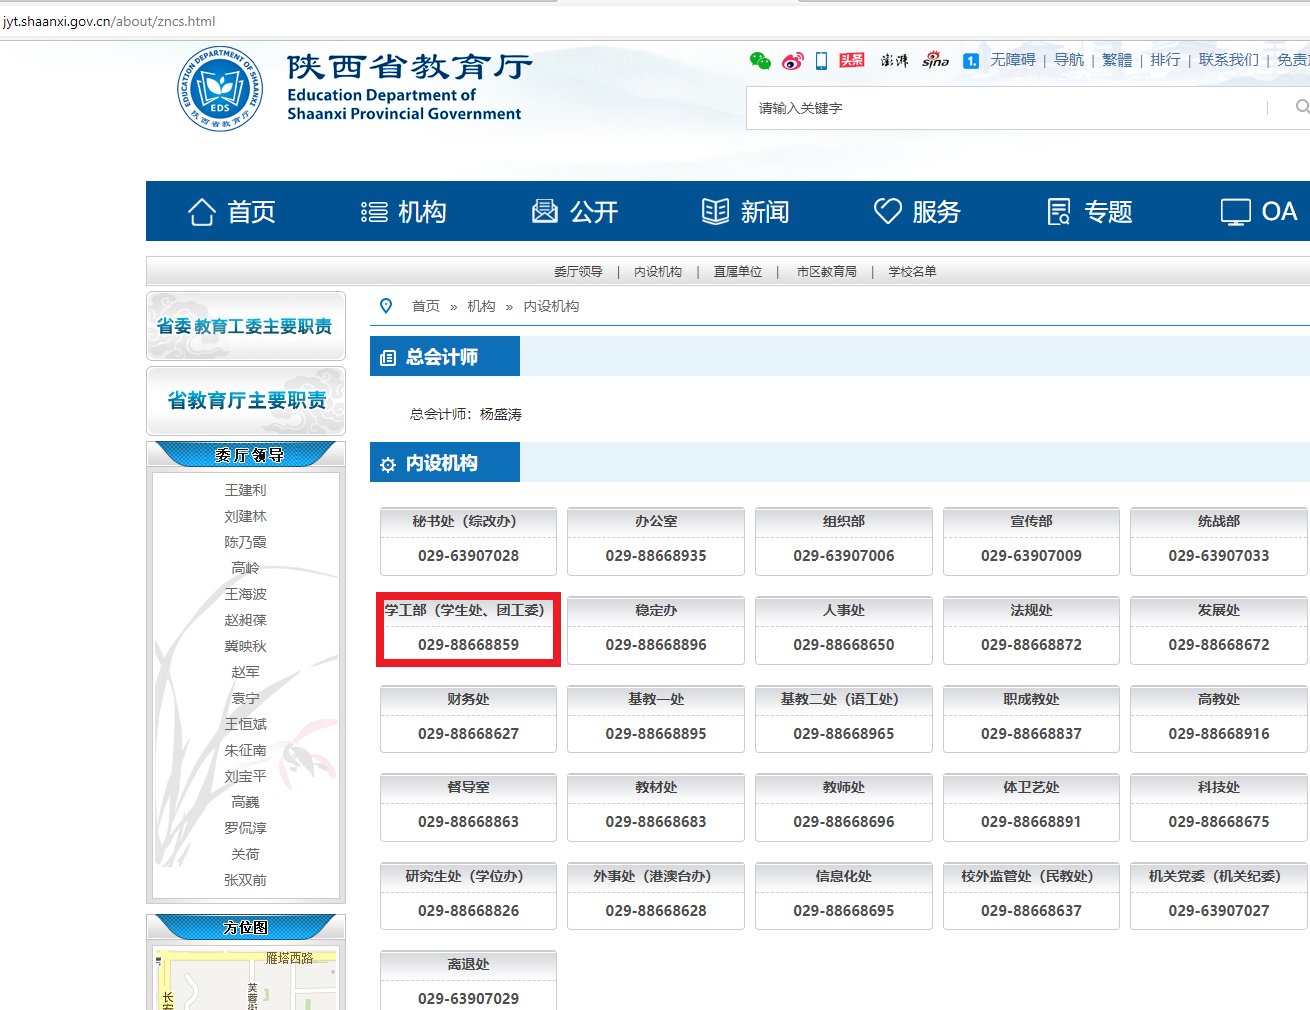Switch to traditional Chinese via 繁體
Image resolution: width=1310 pixels, height=1010 pixels.
click(1117, 61)
